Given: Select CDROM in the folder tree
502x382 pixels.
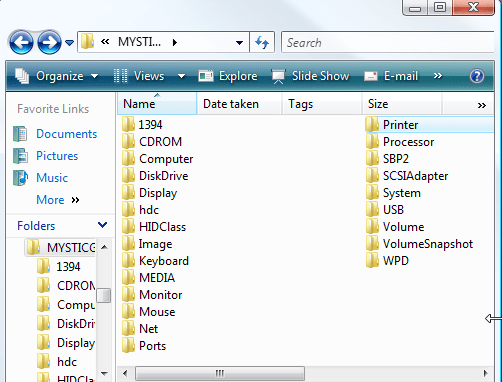Looking at the screenshot, I should (66, 286).
